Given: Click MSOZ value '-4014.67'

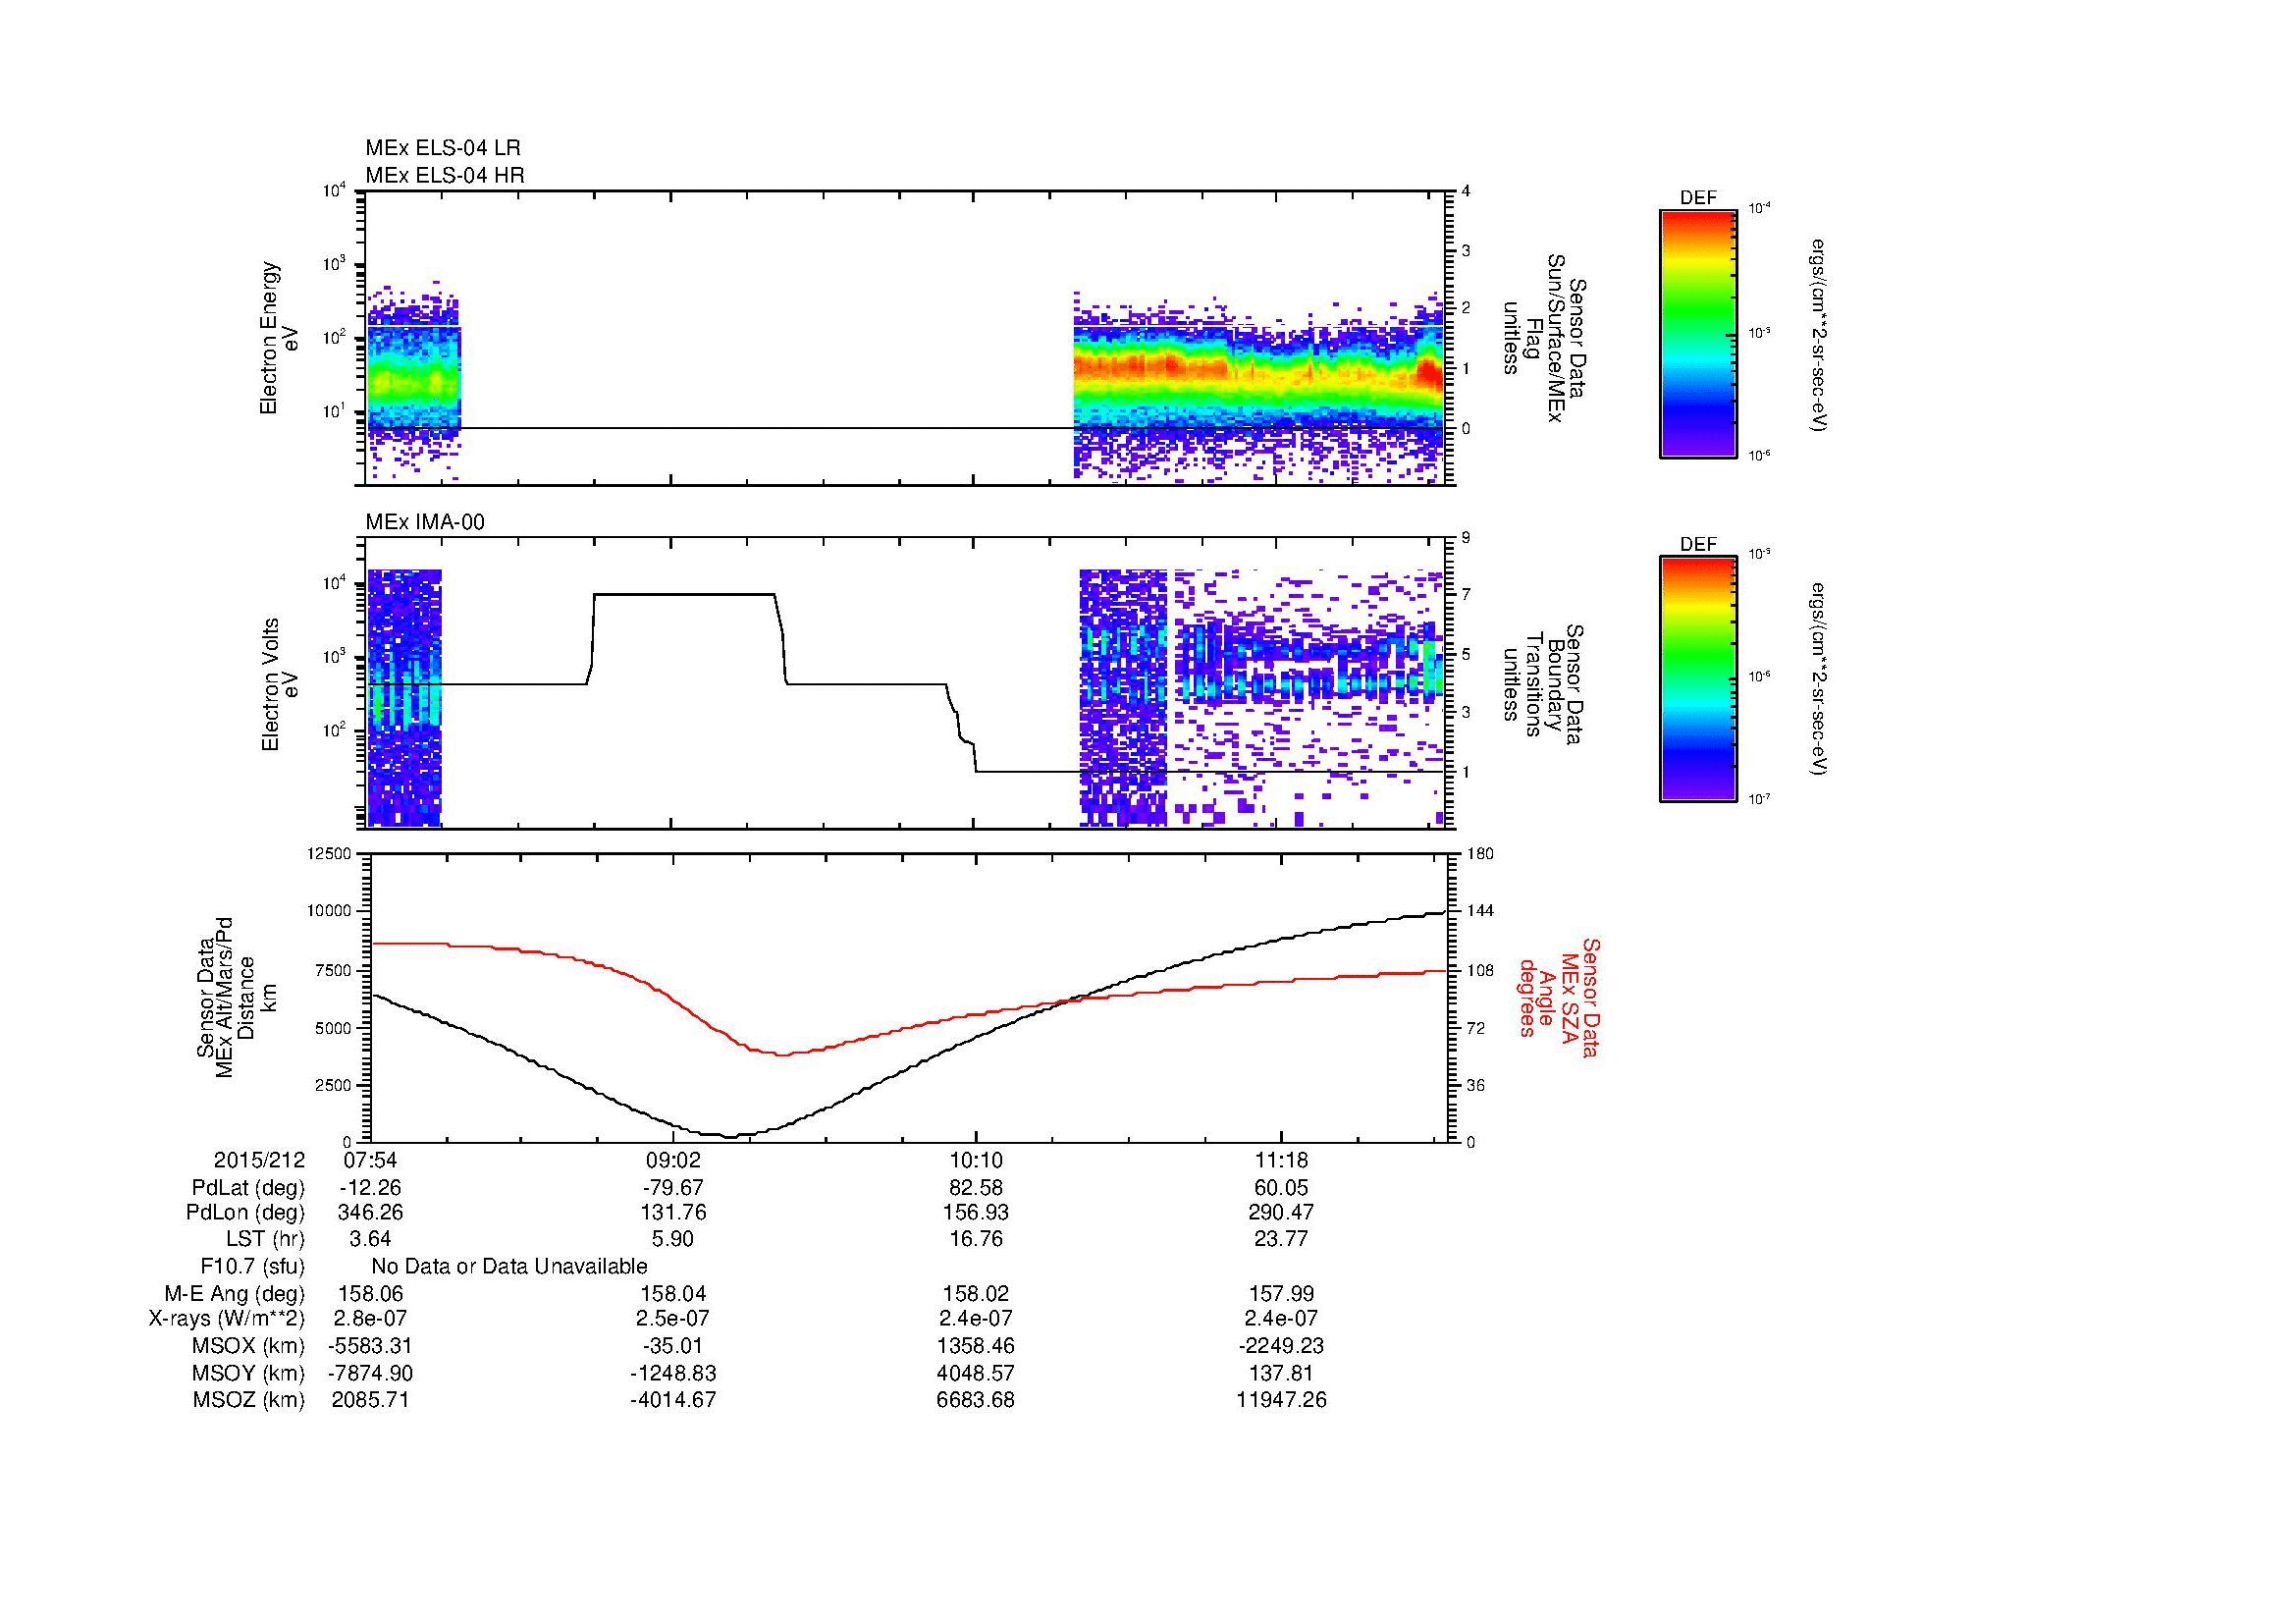Looking at the screenshot, I should 674,1400.
